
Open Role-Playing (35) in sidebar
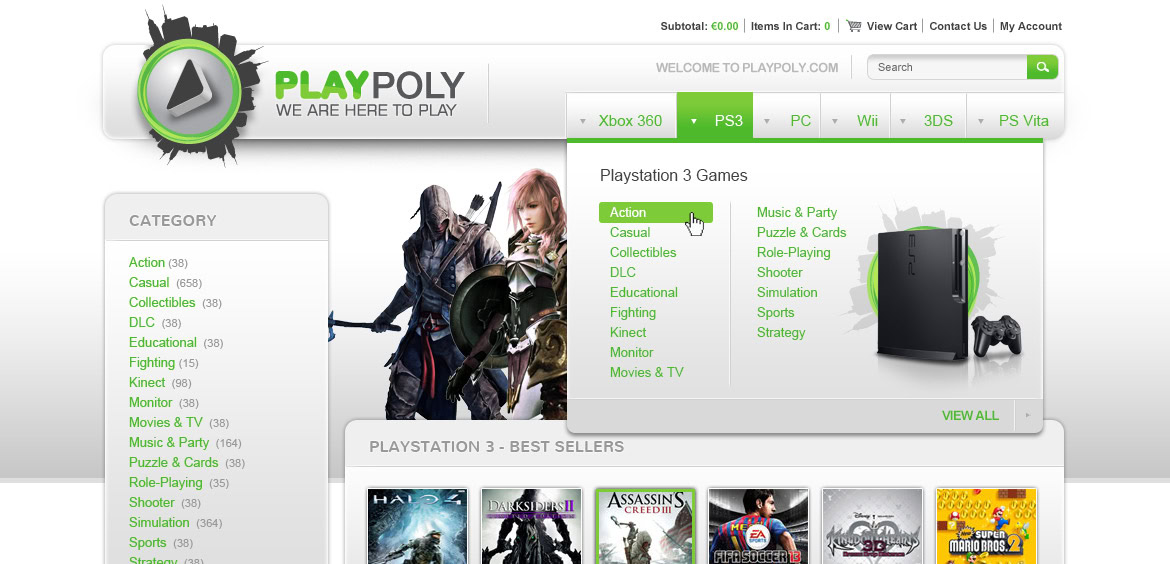(x=179, y=483)
